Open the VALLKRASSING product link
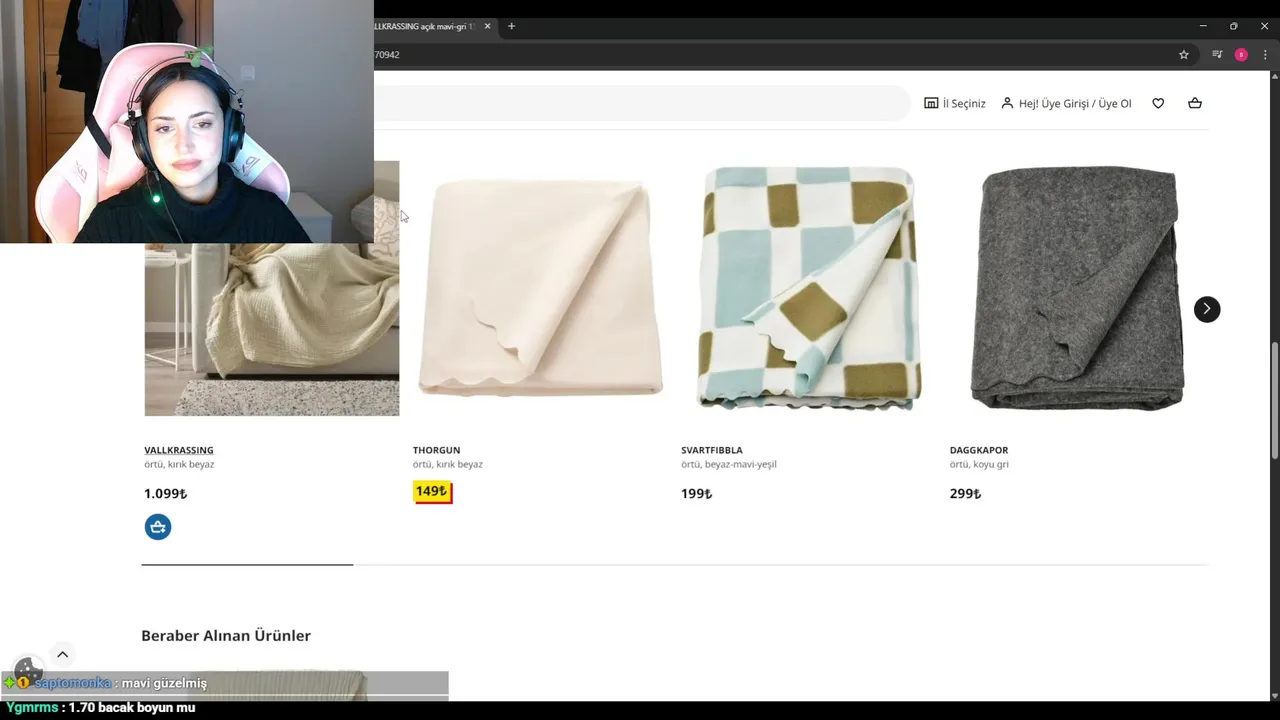Screen dimensions: 1280x720 pos(179,450)
